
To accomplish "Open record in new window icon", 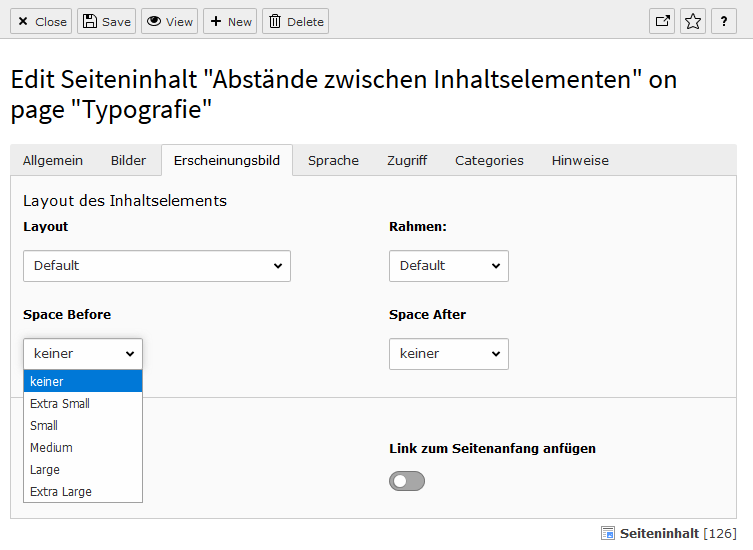I will tap(662, 21).
